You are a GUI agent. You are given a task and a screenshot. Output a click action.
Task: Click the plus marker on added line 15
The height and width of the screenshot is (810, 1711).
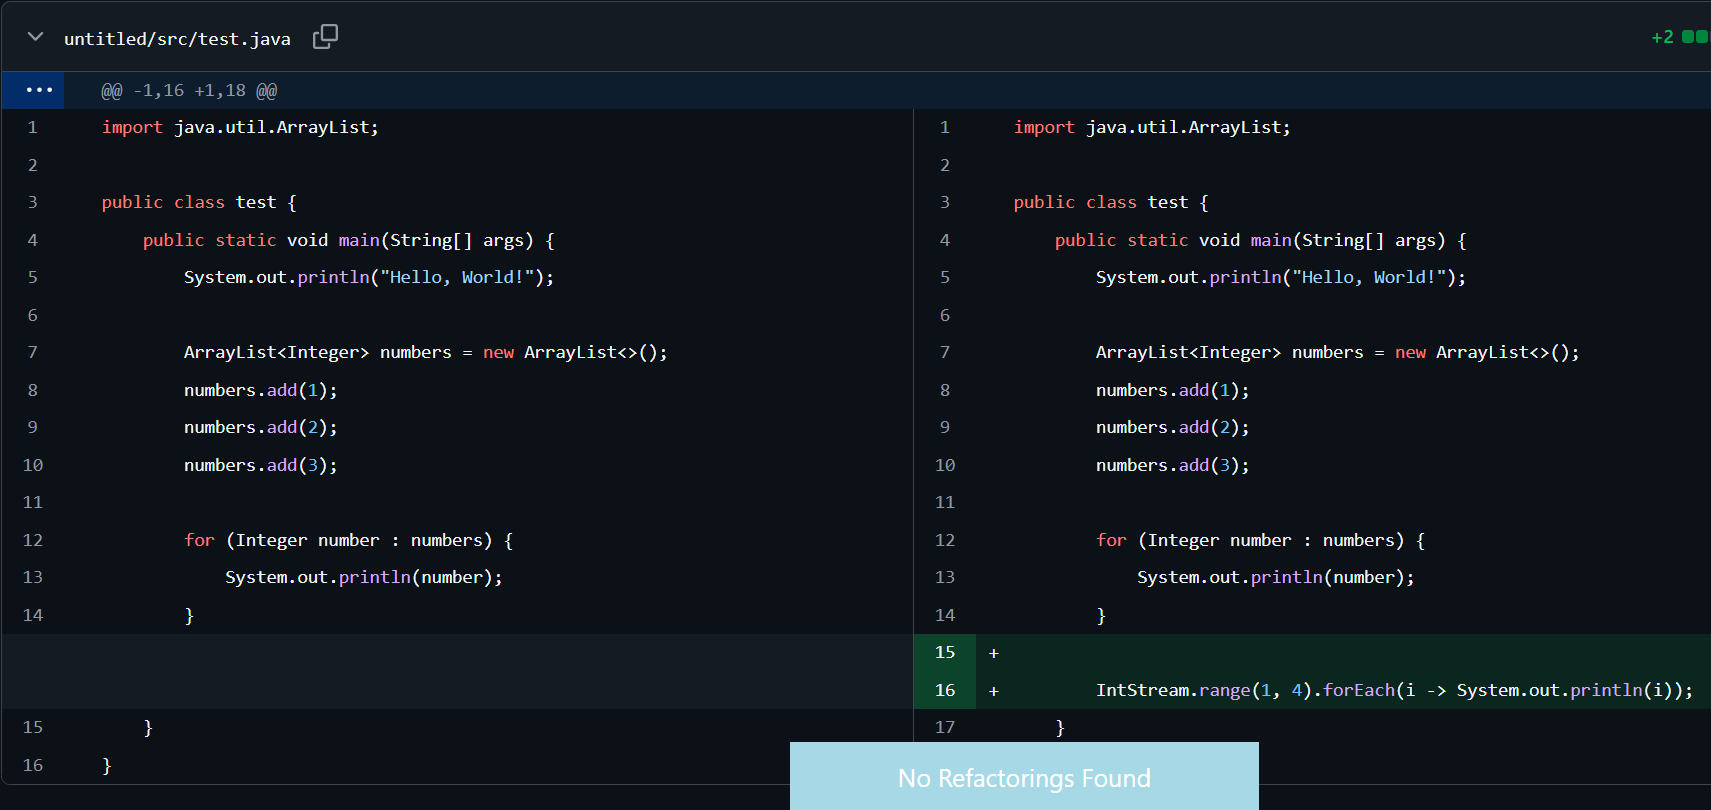coord(993,653)
